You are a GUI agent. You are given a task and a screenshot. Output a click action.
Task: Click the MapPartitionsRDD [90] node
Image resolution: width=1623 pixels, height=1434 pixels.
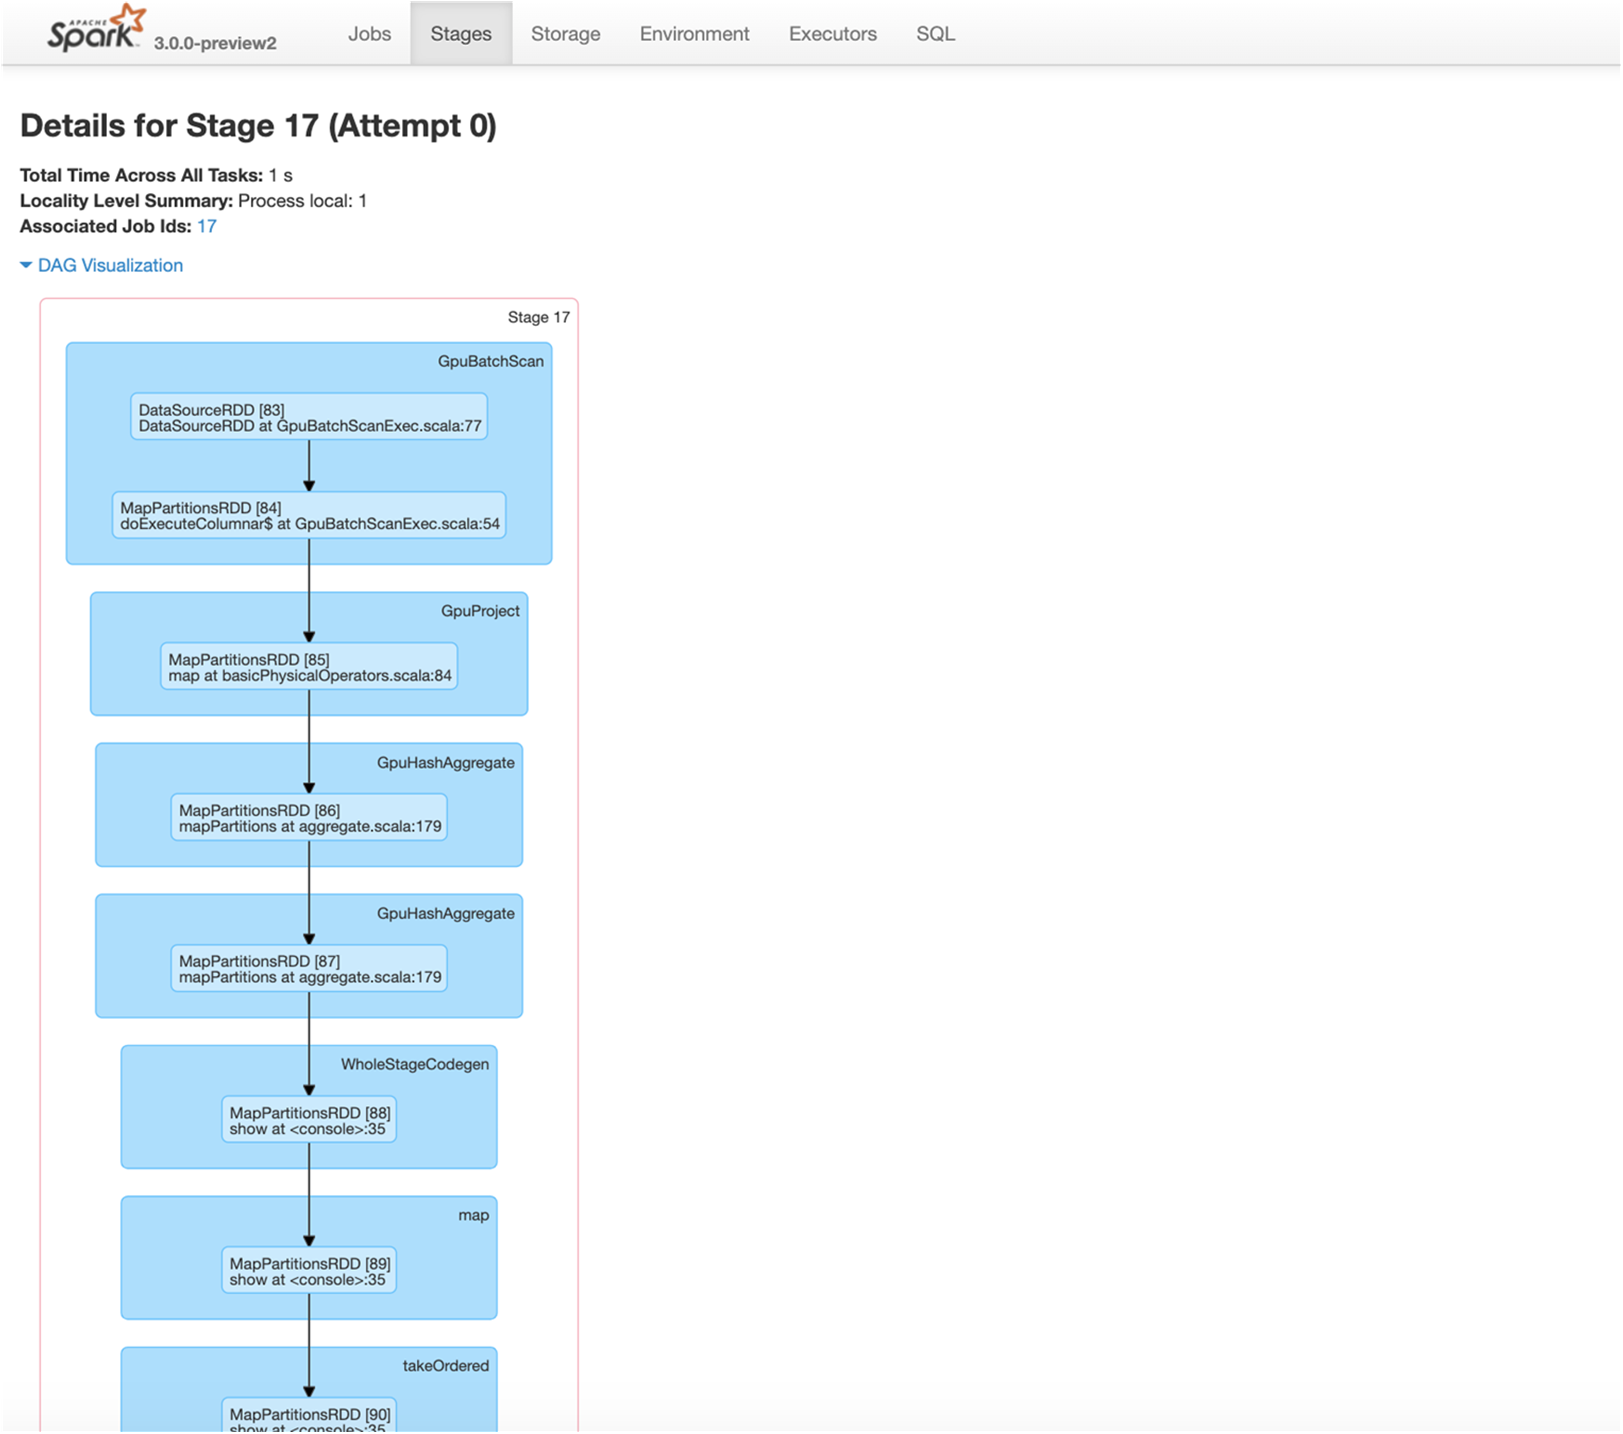point(309,1416)
